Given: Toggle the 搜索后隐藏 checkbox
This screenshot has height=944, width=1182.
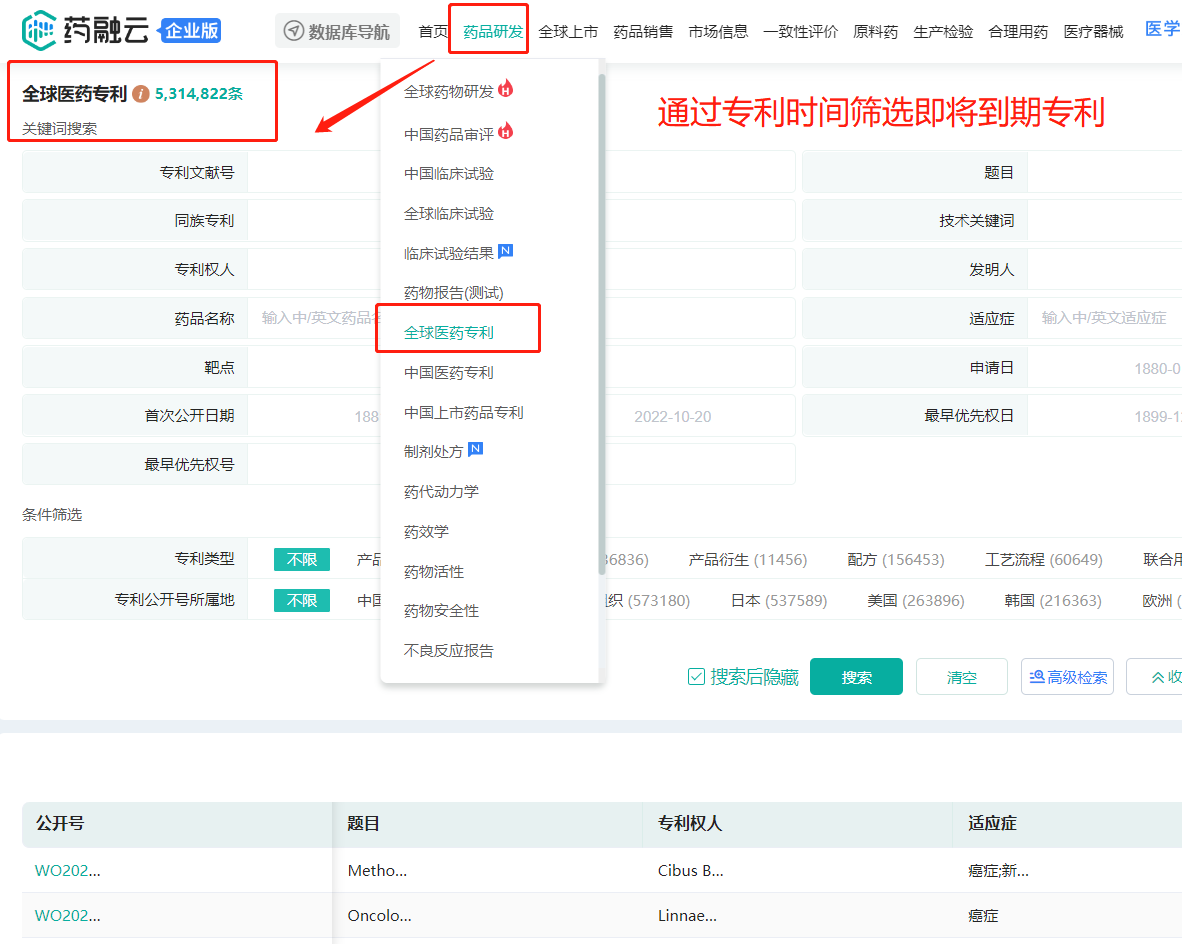Looking at the screenshot, I should [x=697, y=677].
